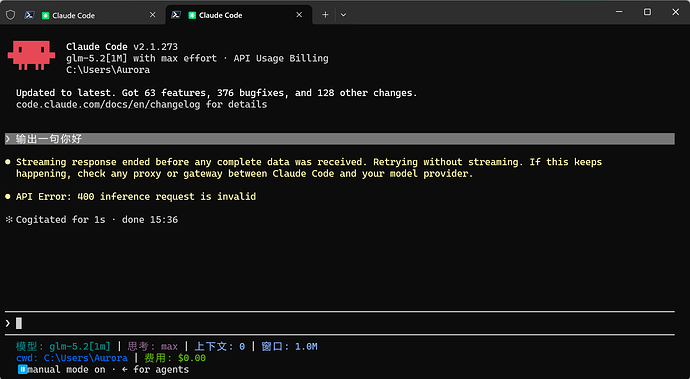Select the prompt row '输出一句你好'
Image resolution: width=690 pixels, height=379 pixels.
tap(339, 139)
